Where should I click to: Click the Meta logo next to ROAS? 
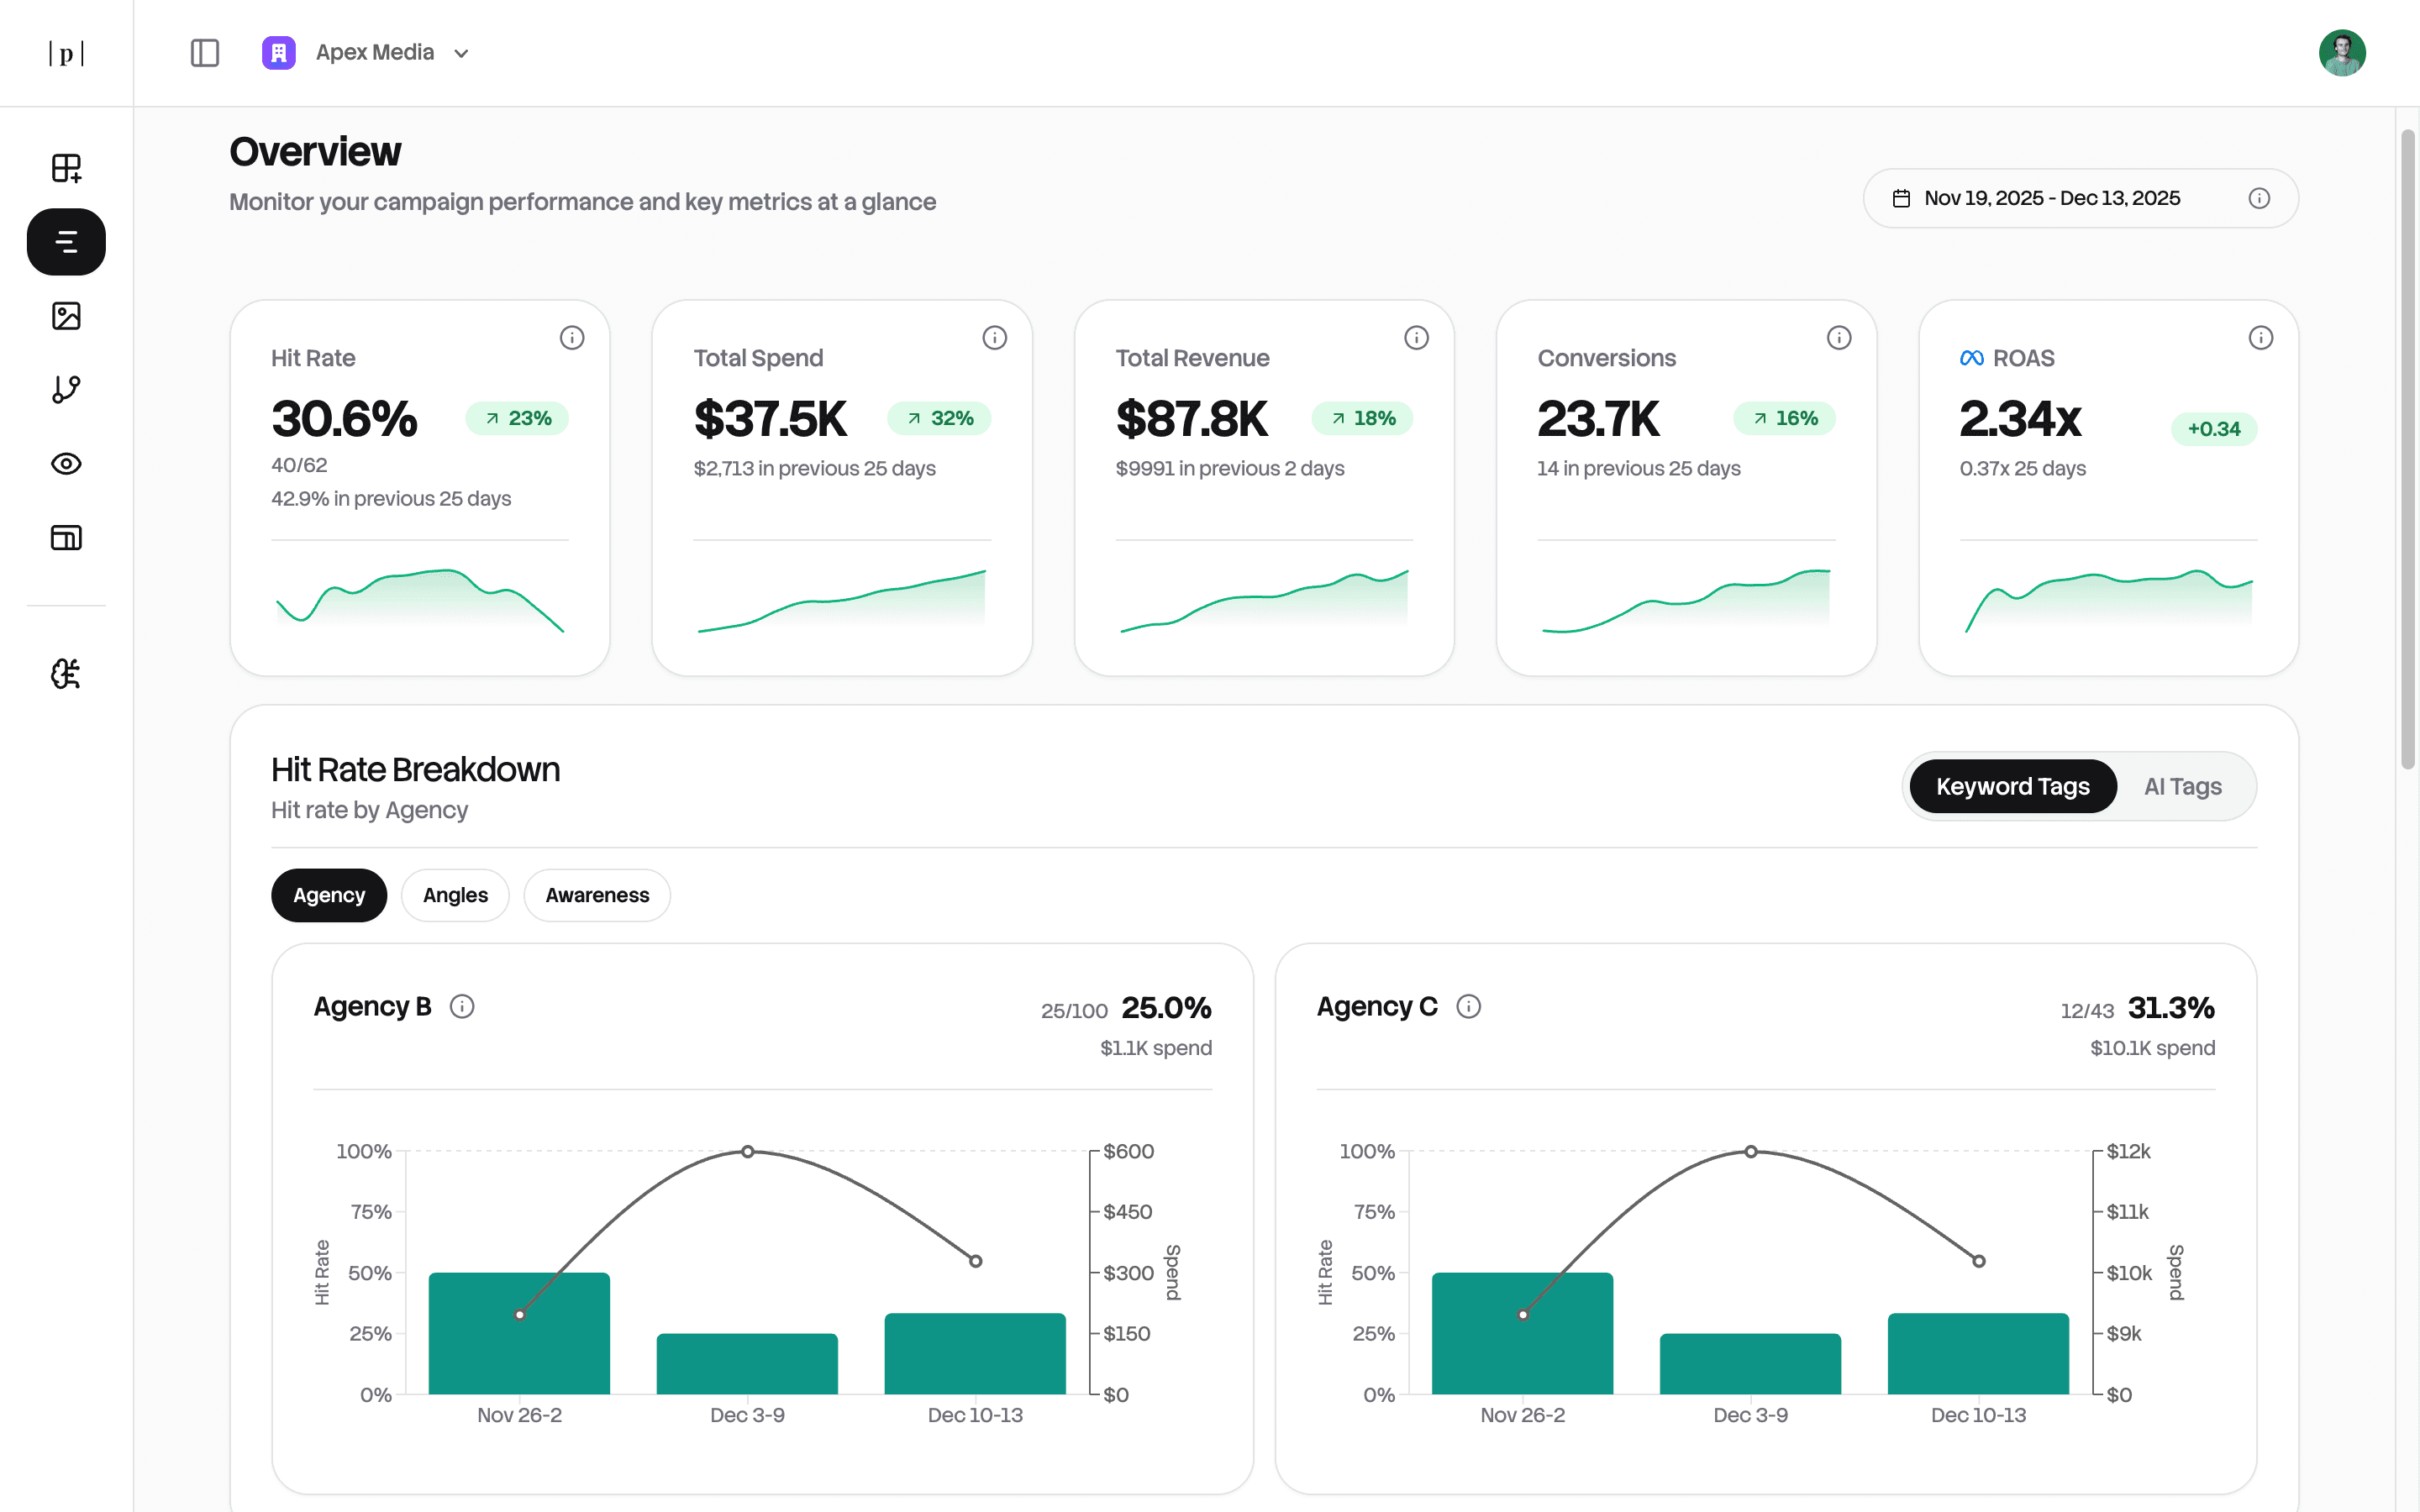coord(1971,357)
